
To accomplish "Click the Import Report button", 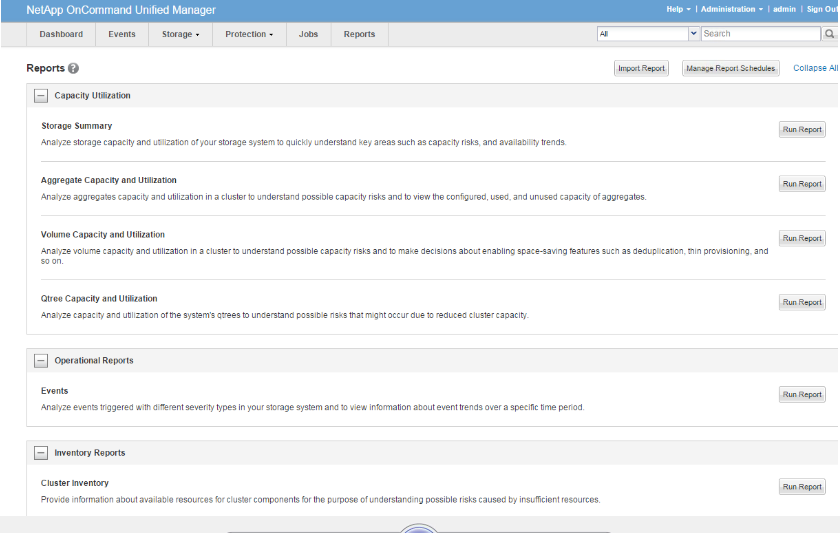I will [x=641, y=68].
